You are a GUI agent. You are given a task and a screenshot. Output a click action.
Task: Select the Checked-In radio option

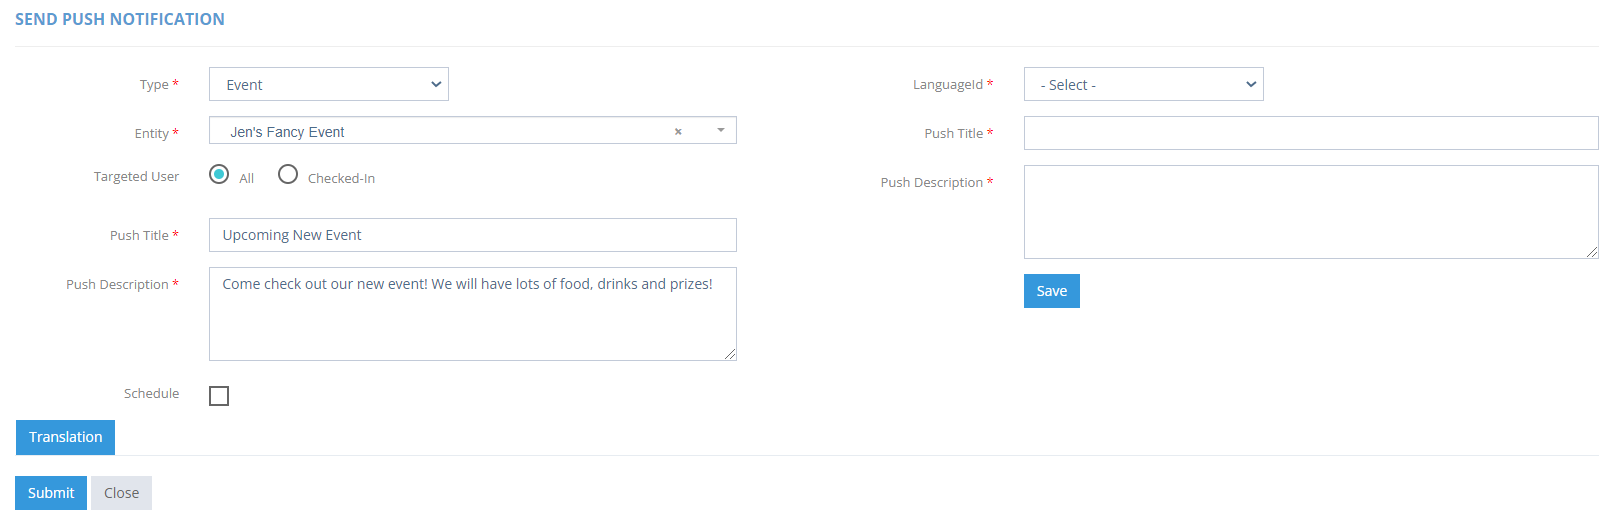coord(288,174)
